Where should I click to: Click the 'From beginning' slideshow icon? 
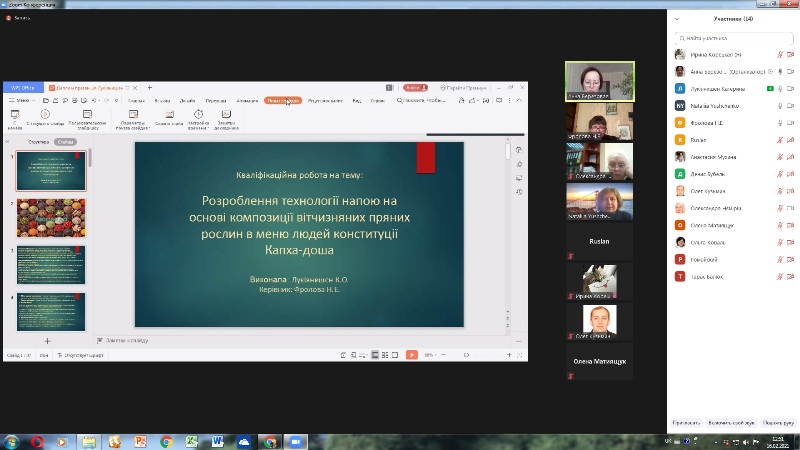point(15,115)
